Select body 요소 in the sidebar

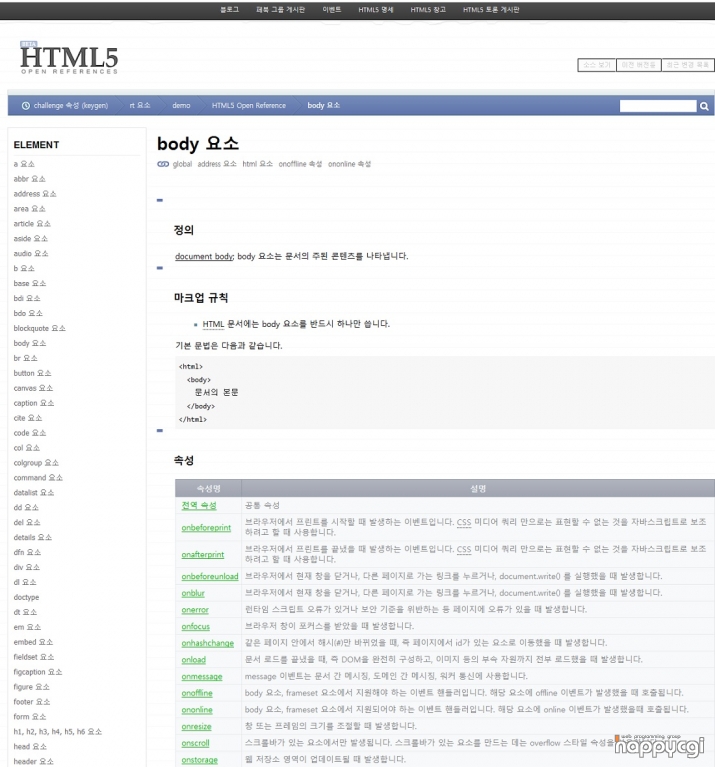click(29, 343)
